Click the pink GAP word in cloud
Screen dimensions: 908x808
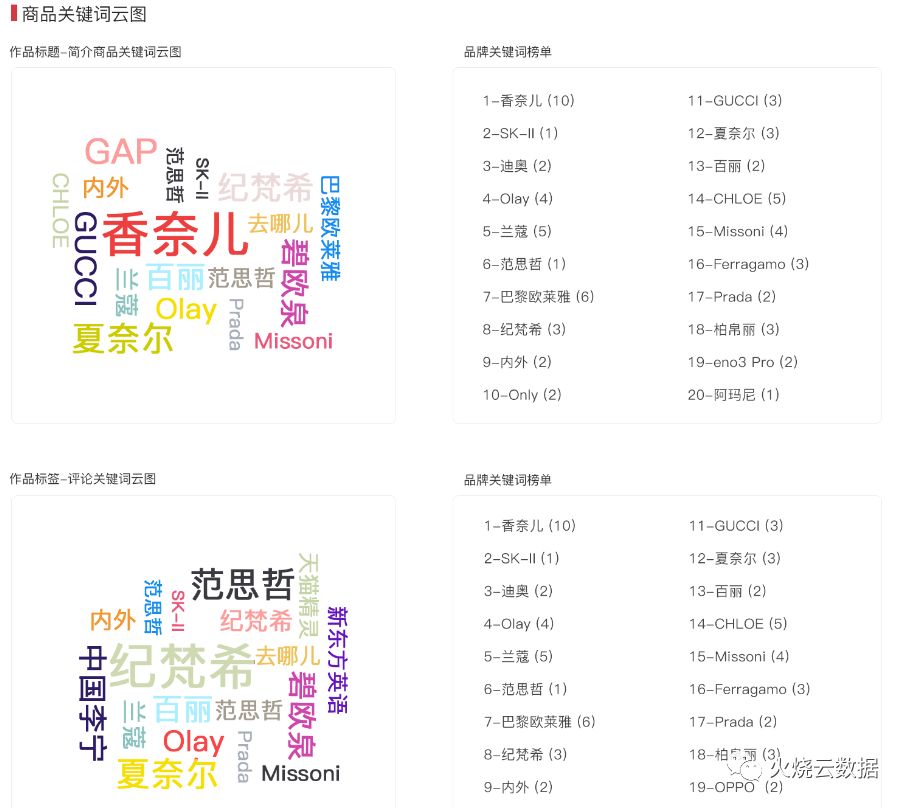[121, 152]
